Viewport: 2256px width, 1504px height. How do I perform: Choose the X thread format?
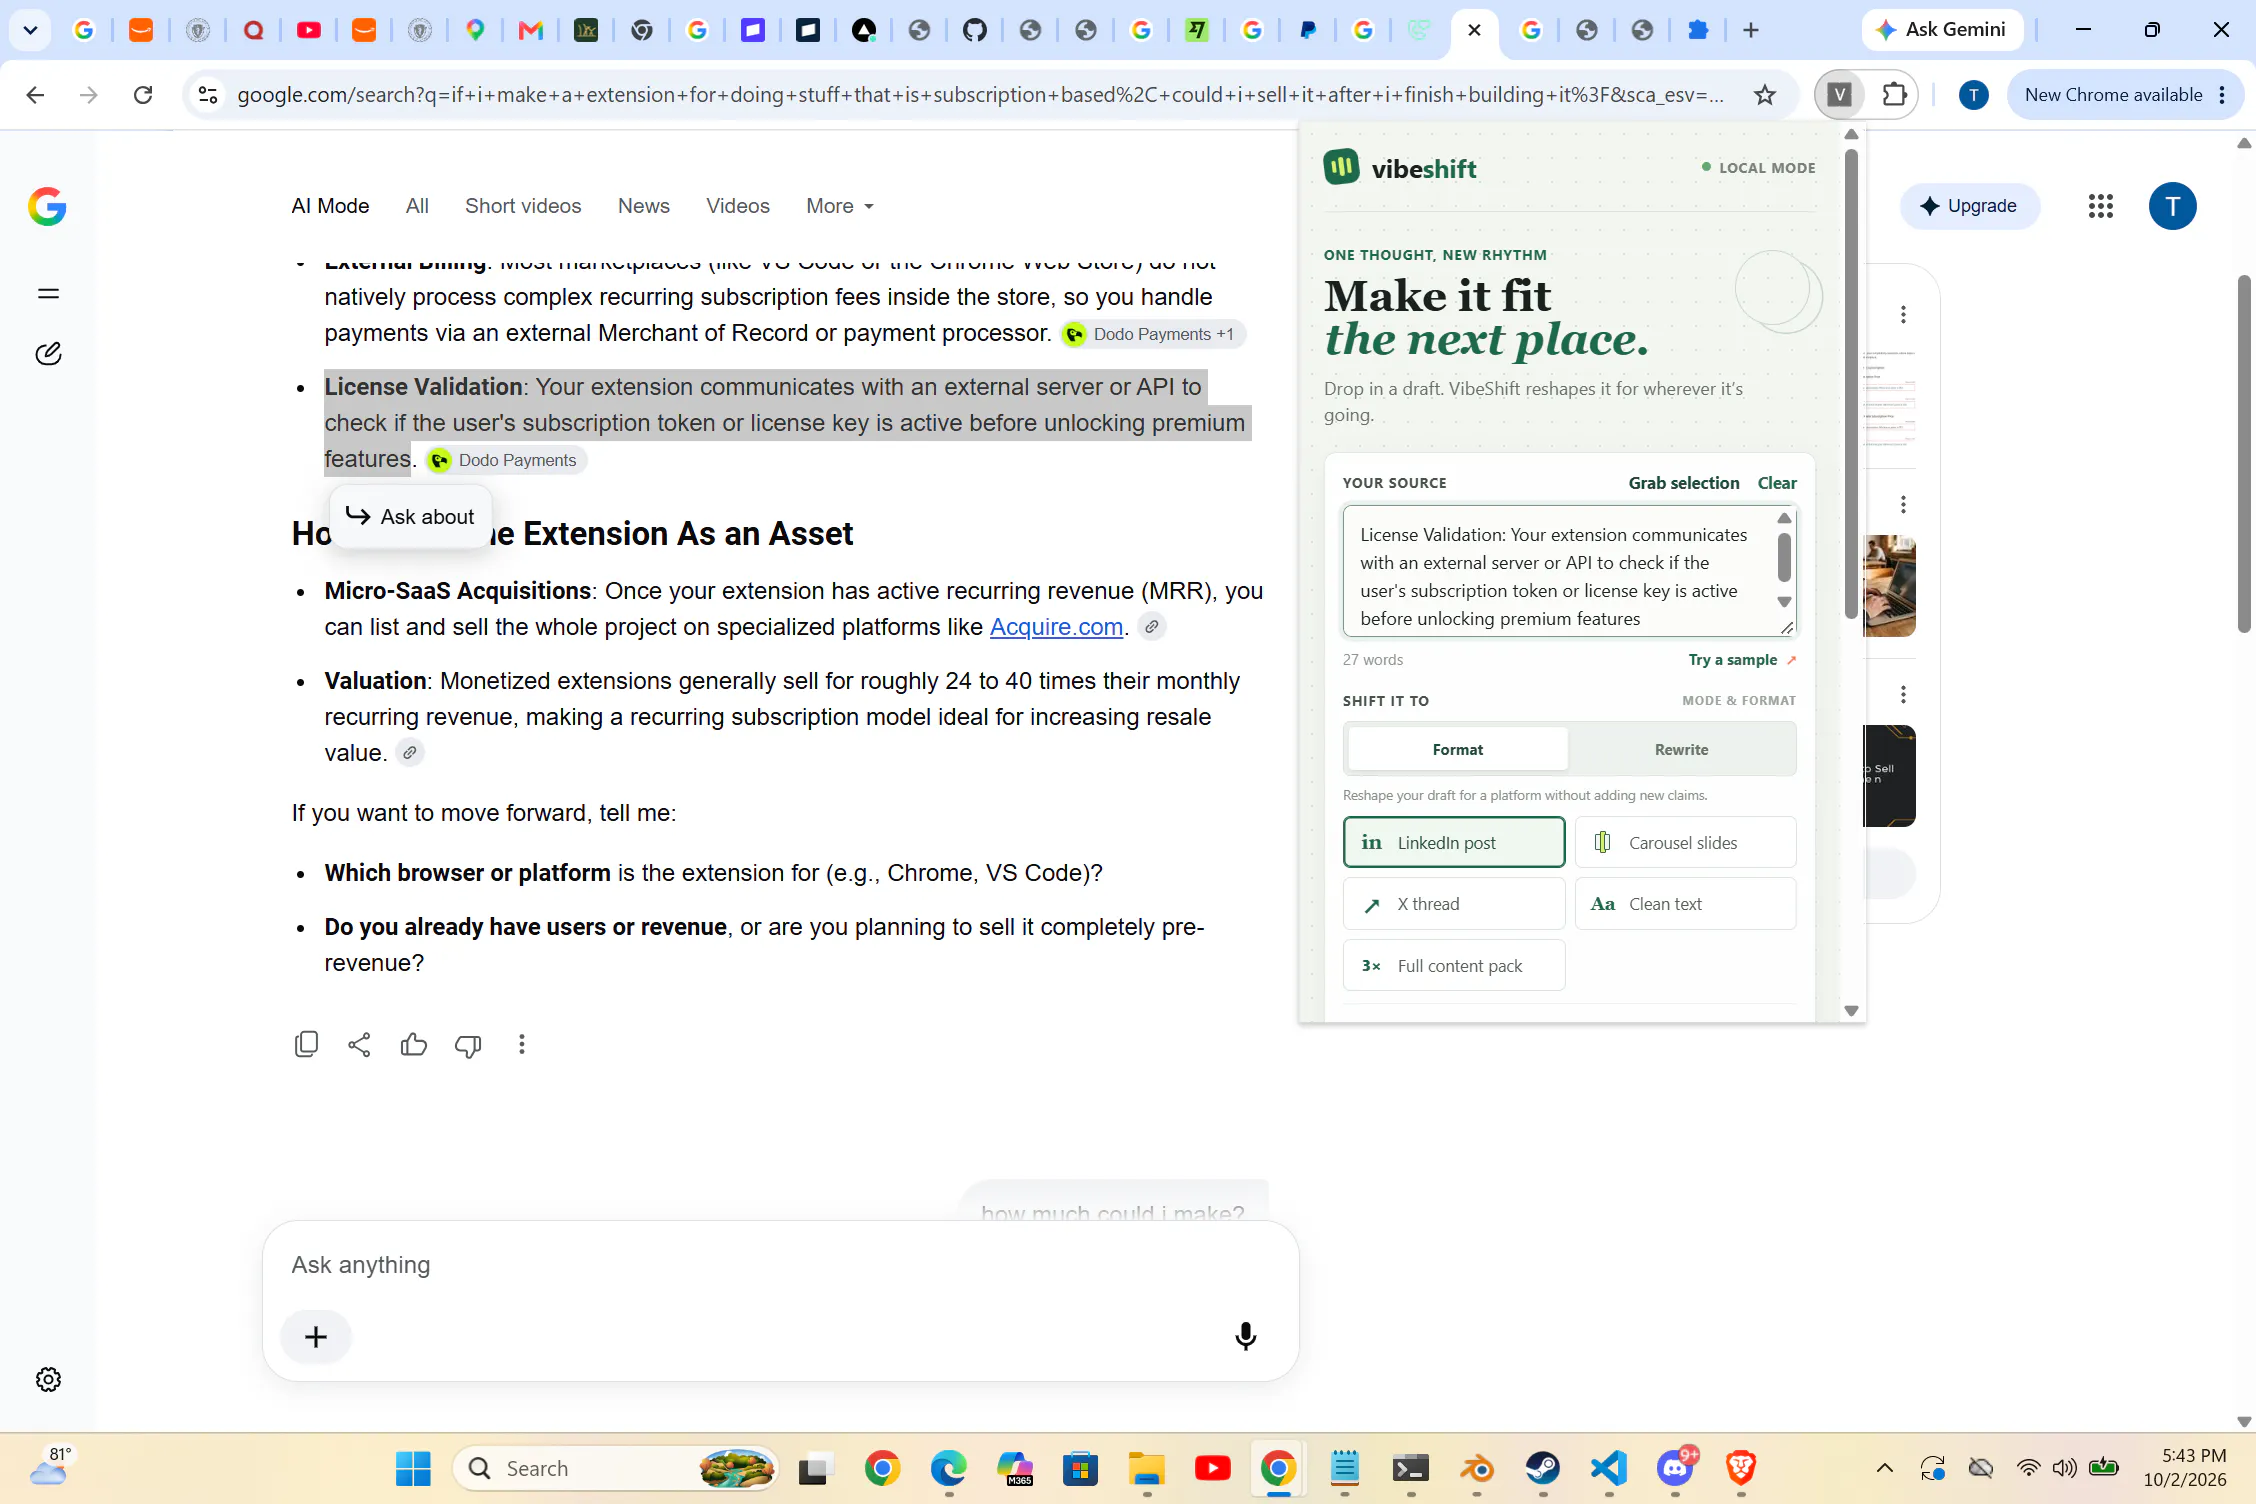pos(1454,904)
